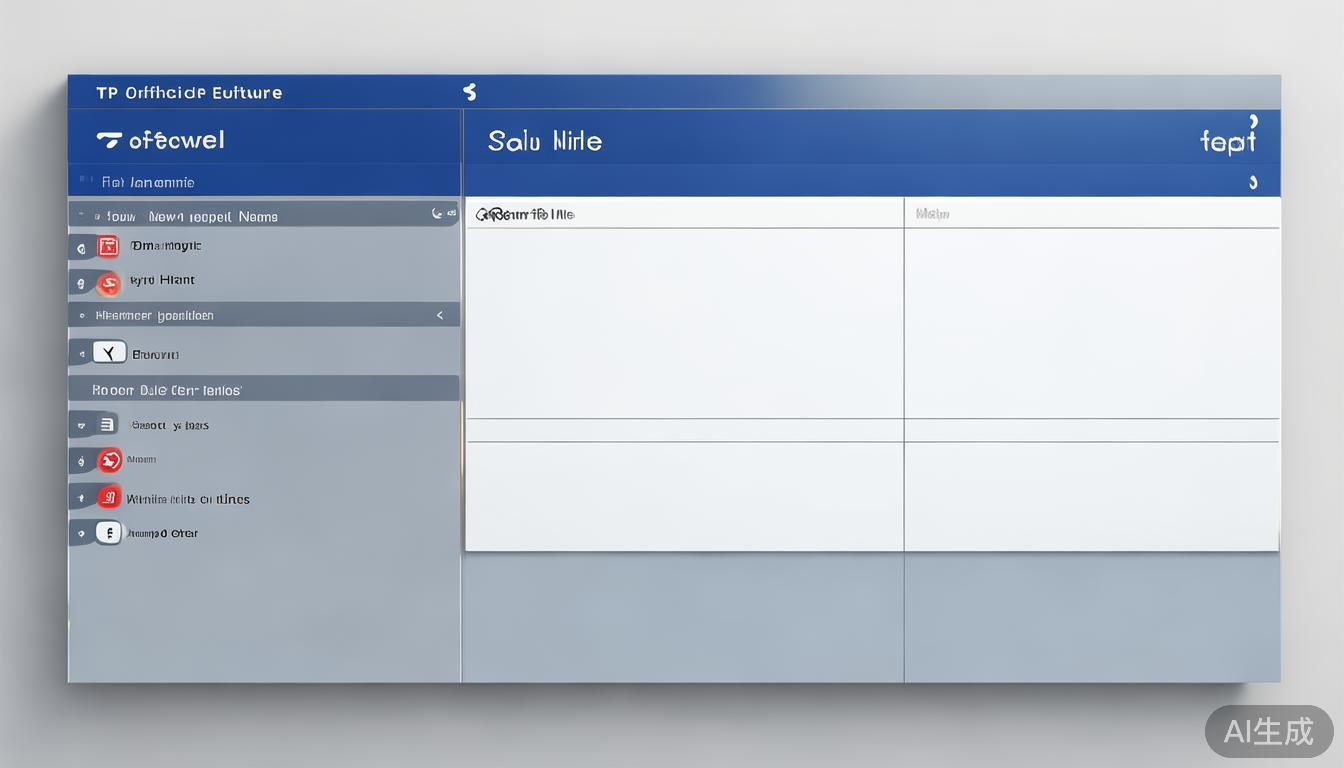
Task: Collapse section using the left-pointing chevron
Action: coord(439,315)
